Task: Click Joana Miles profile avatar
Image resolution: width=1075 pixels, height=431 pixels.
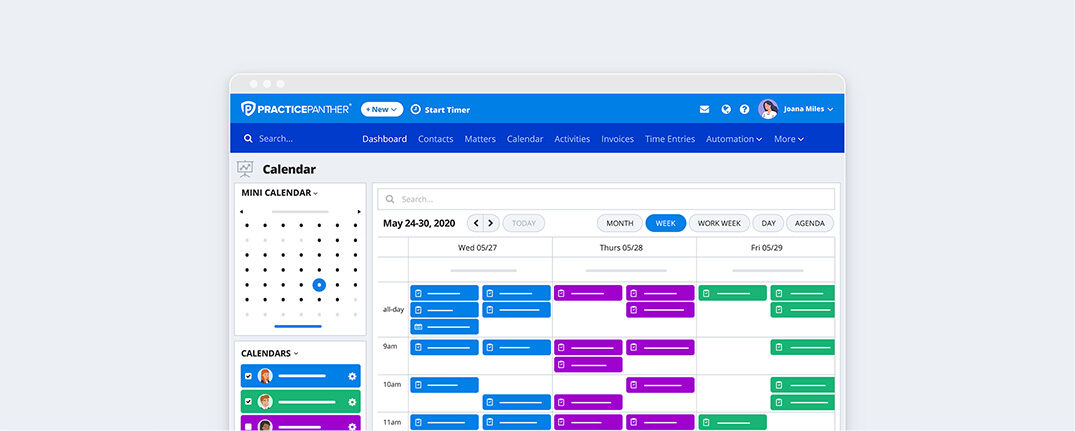Action: 768,109
